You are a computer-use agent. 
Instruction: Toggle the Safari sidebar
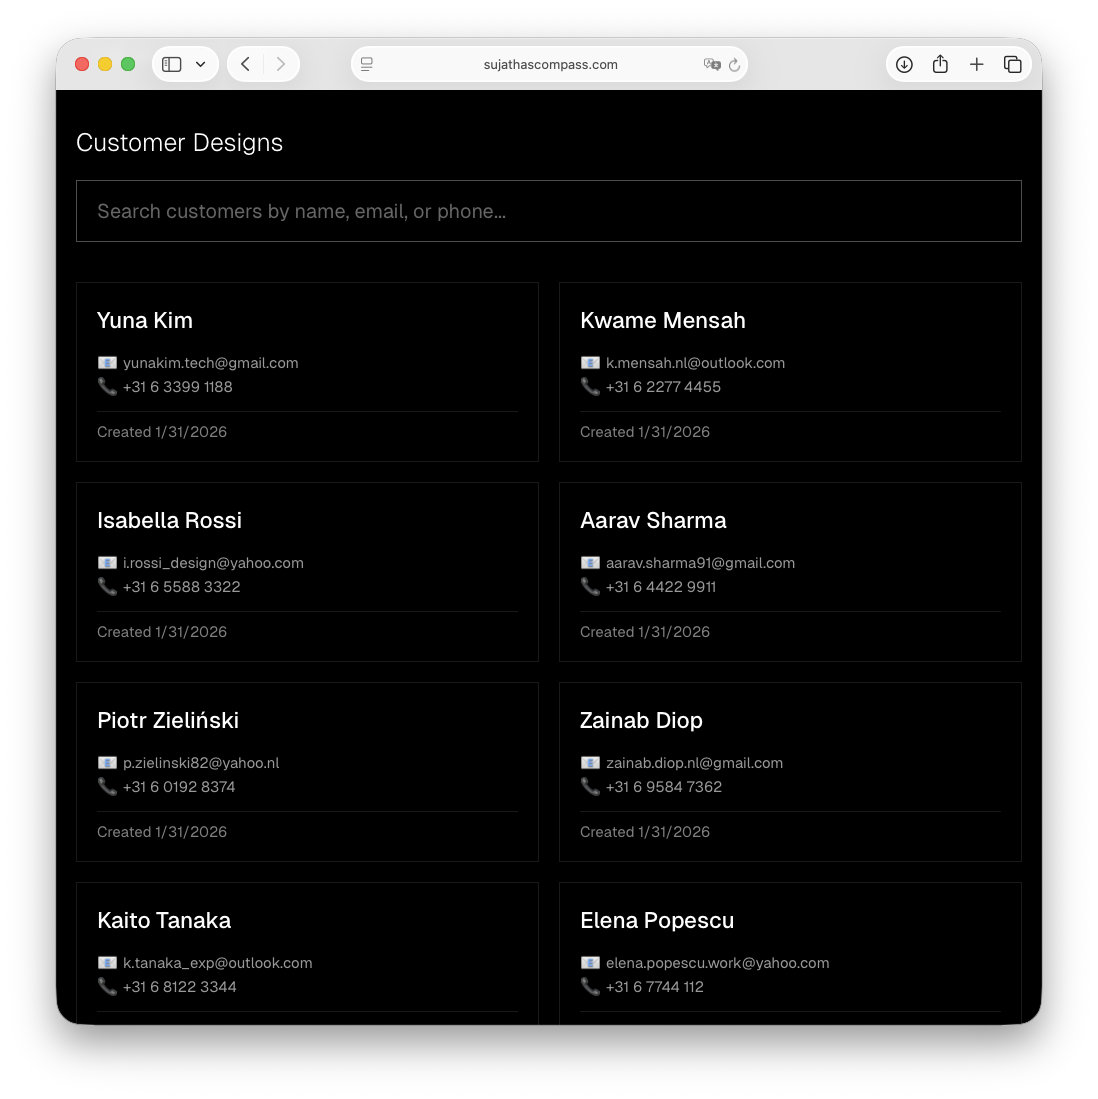[172, 64]
